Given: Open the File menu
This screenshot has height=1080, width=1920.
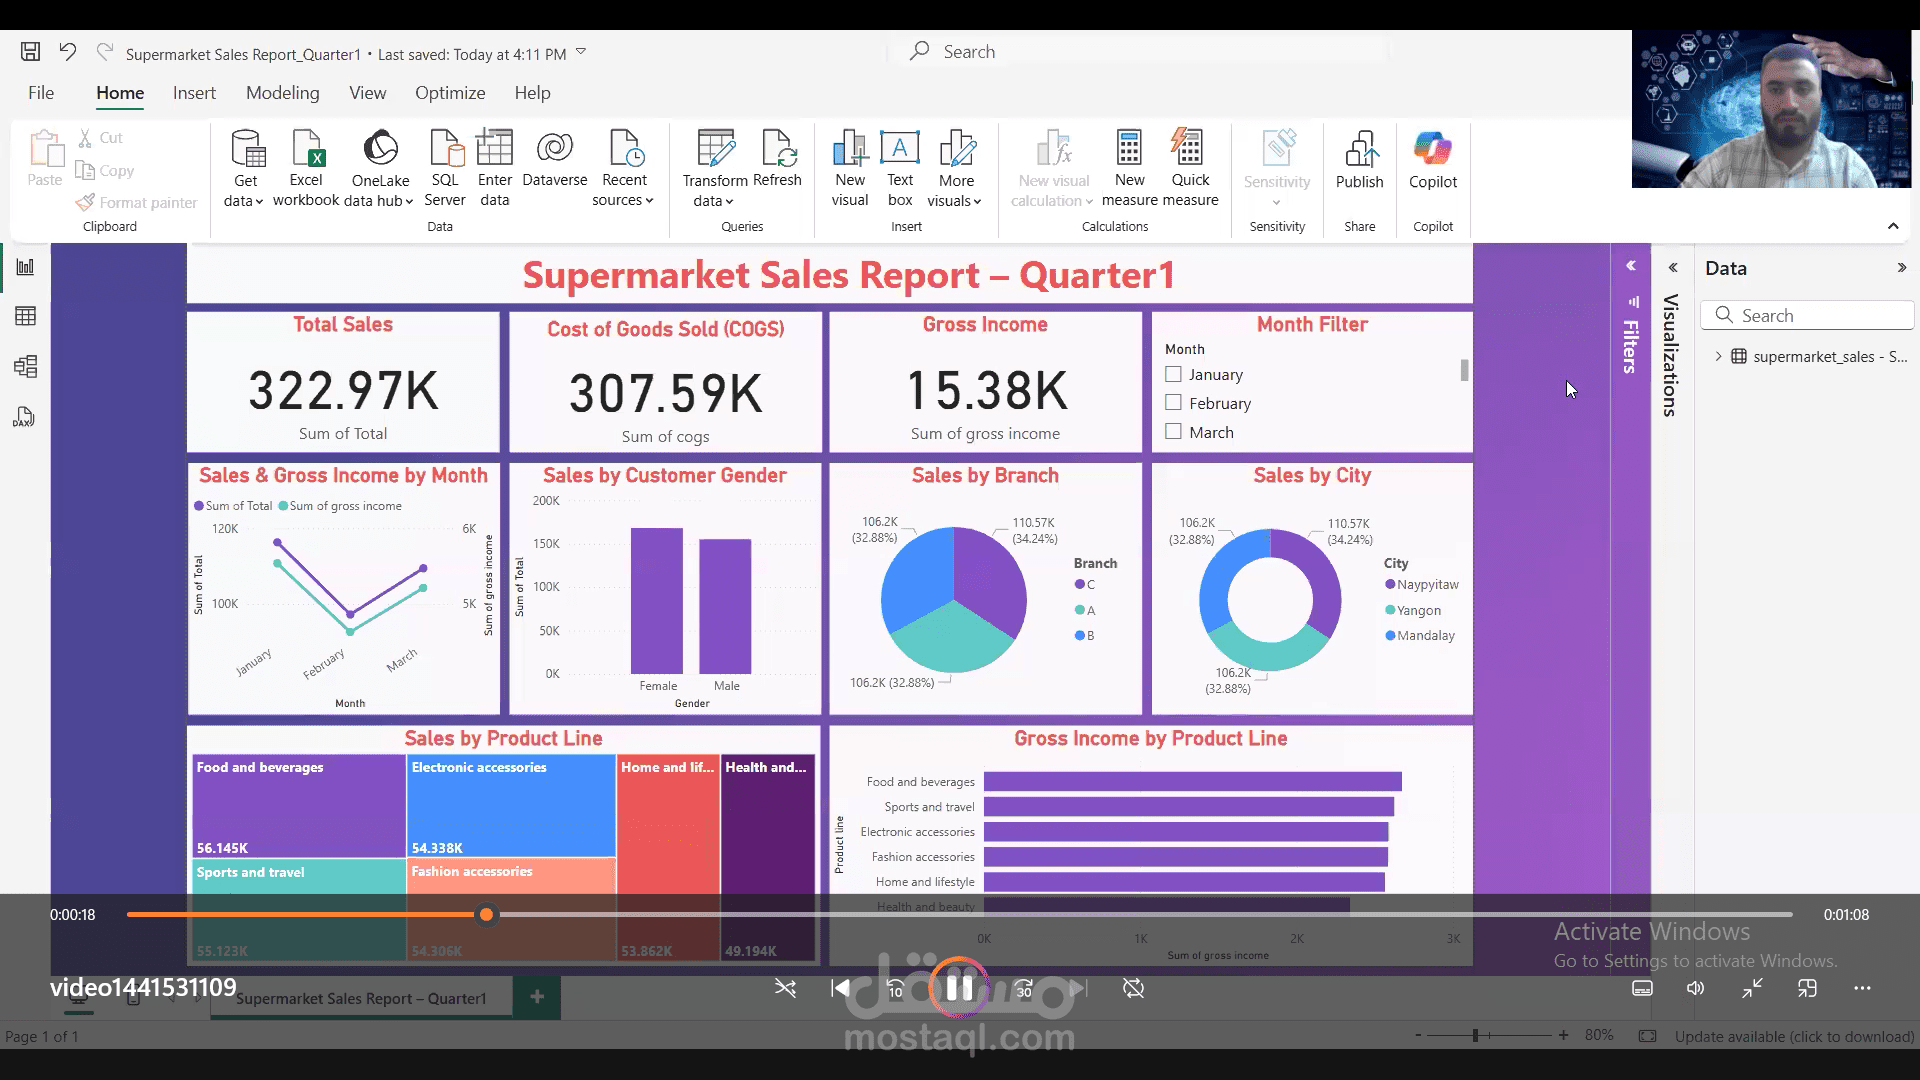Looking at the screenshot, I should (41, 93).
